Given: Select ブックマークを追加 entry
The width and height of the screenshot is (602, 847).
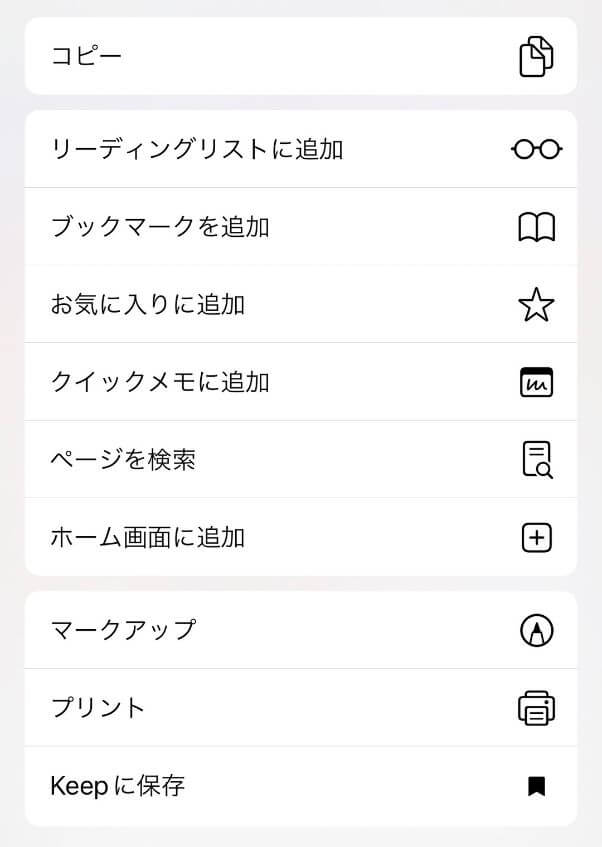Looking at the screenshot, I should (160, 227).
